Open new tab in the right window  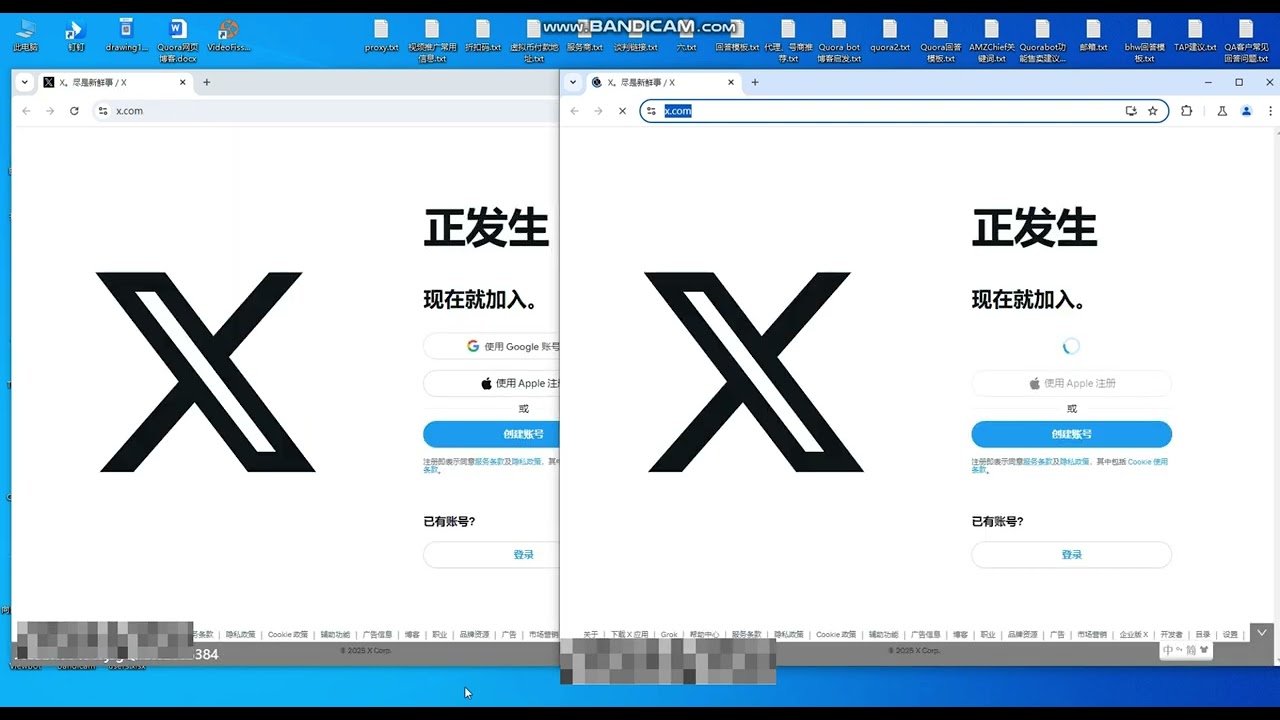pos(755,82)
